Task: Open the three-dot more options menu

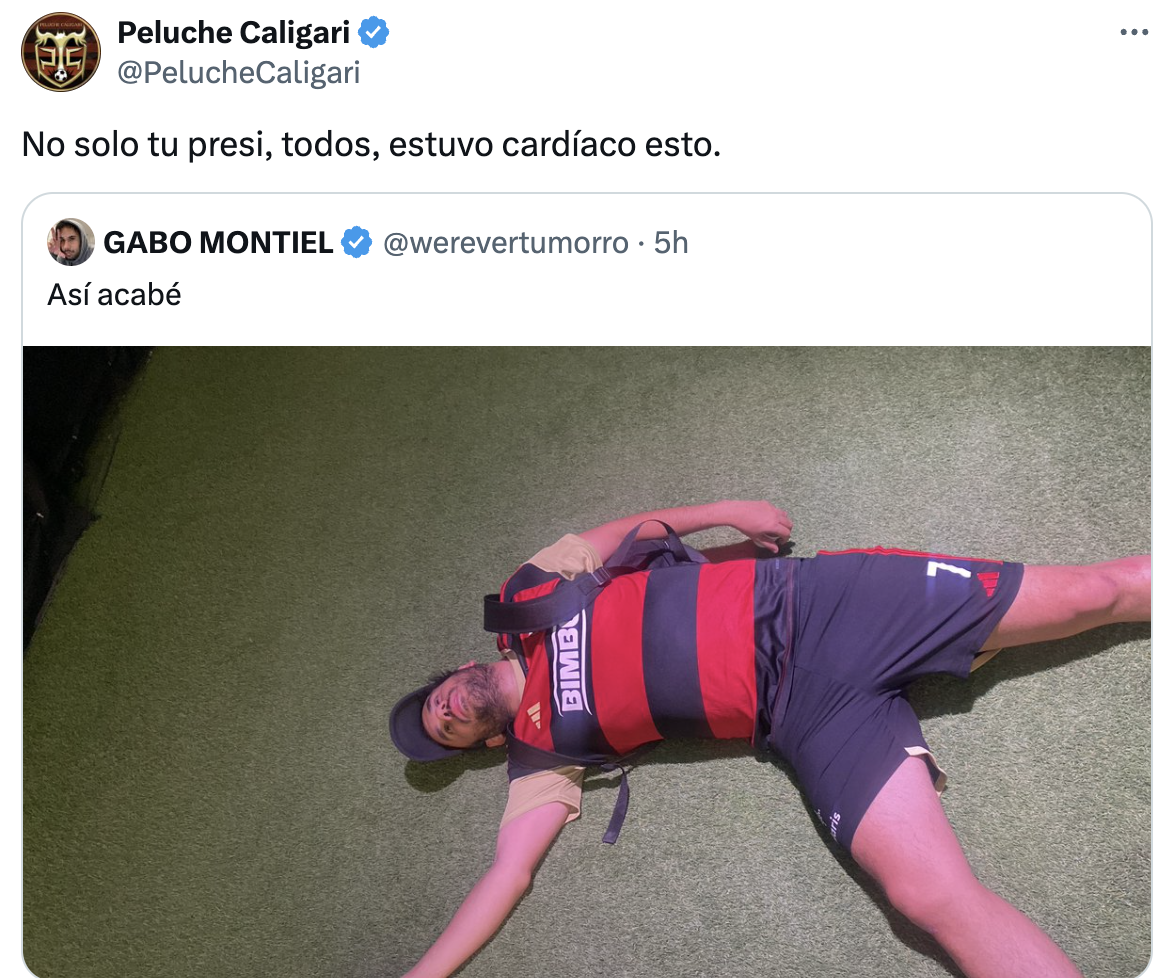Action: pyautogui.click(x=1134, y=32)
